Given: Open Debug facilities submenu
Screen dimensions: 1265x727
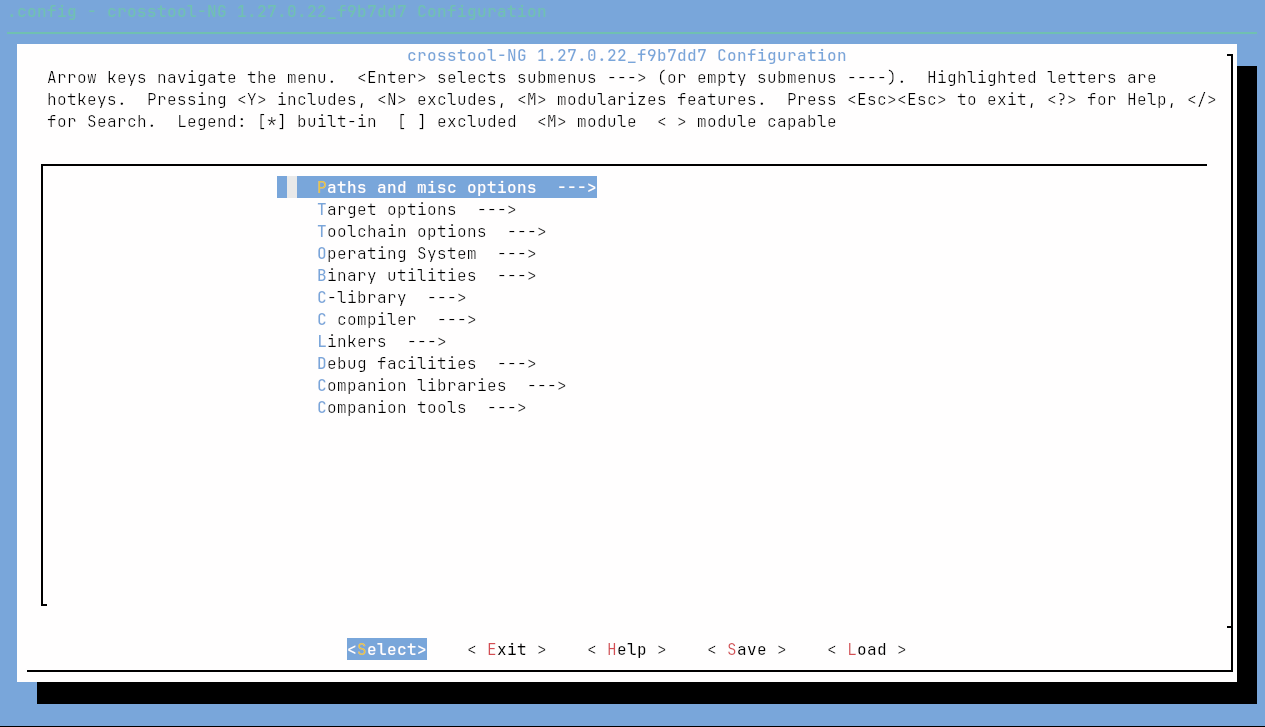Looking at the screenshot, I should pyautogui.click(x=426, y=363).
